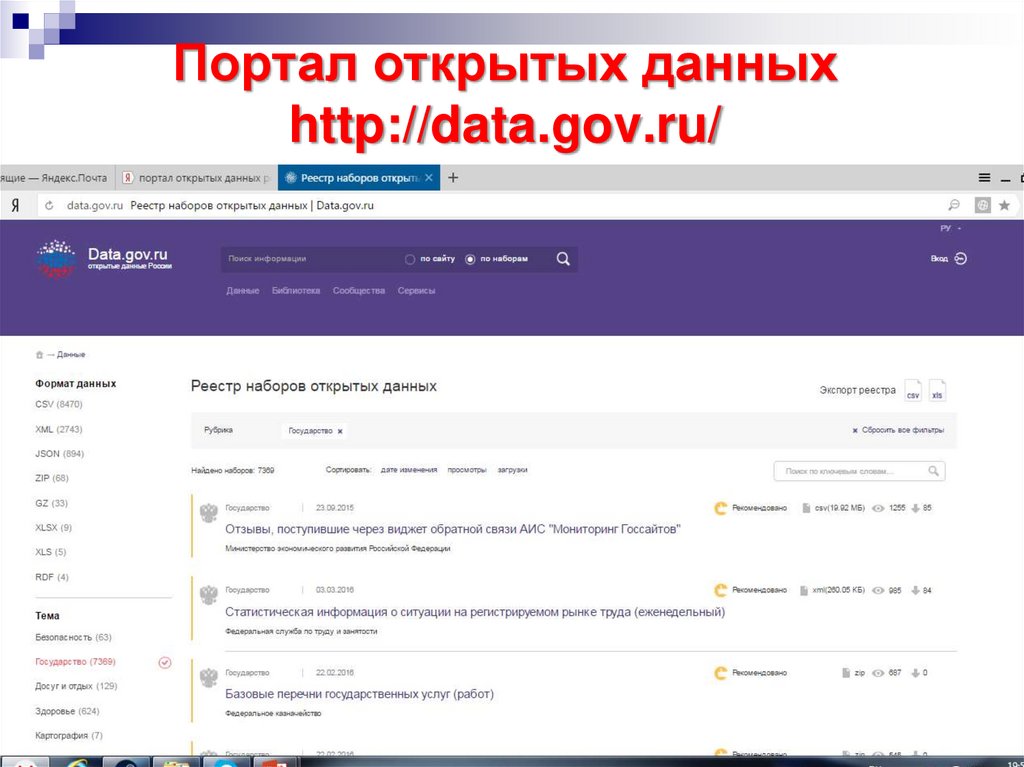Click coat of arms icon beside Отзывы dataset
1024x767 pixels.
point(208,514)
